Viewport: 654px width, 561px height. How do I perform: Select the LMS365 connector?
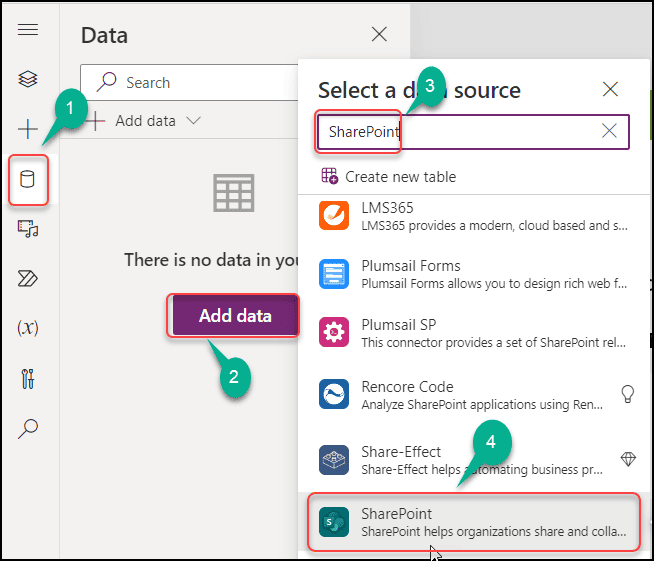click(473, 216)
